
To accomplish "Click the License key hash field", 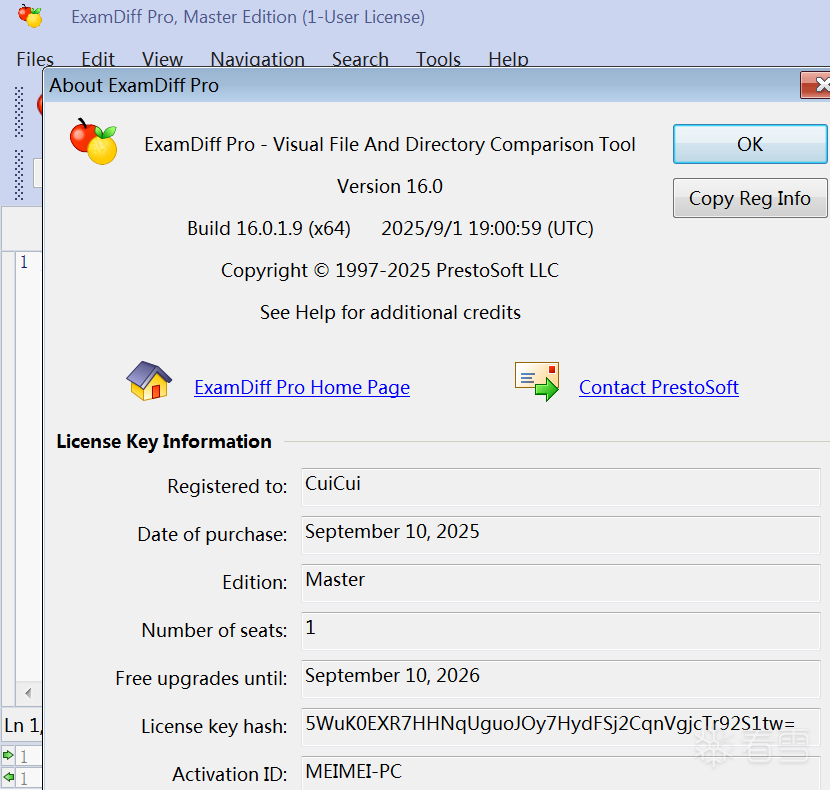I will (x=561, y=727).
